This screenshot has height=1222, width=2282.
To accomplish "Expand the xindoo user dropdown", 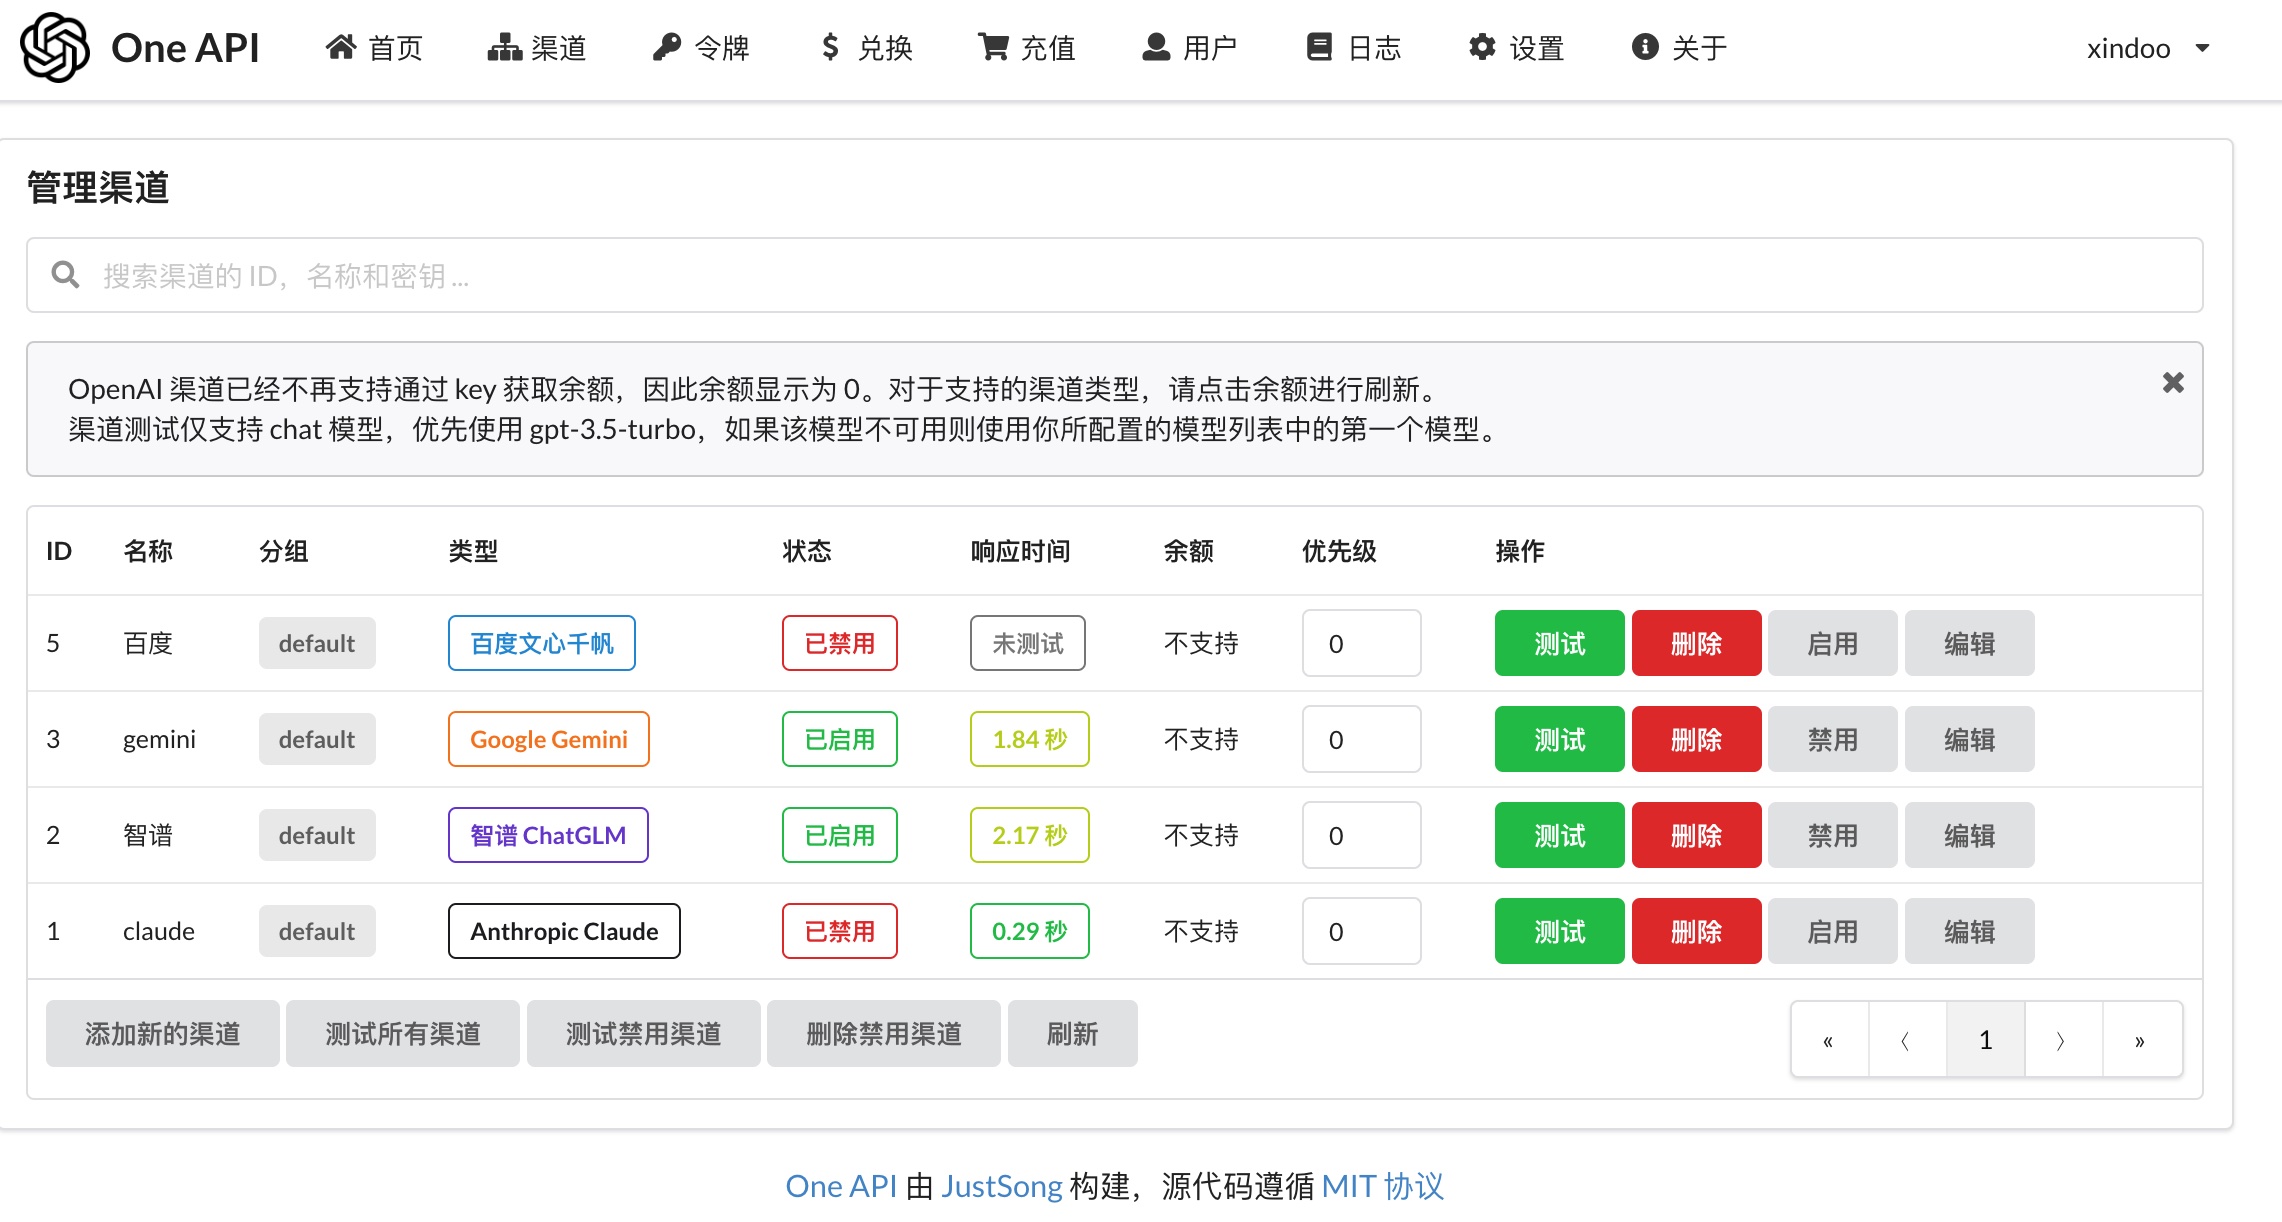I will coord(2147,48).
